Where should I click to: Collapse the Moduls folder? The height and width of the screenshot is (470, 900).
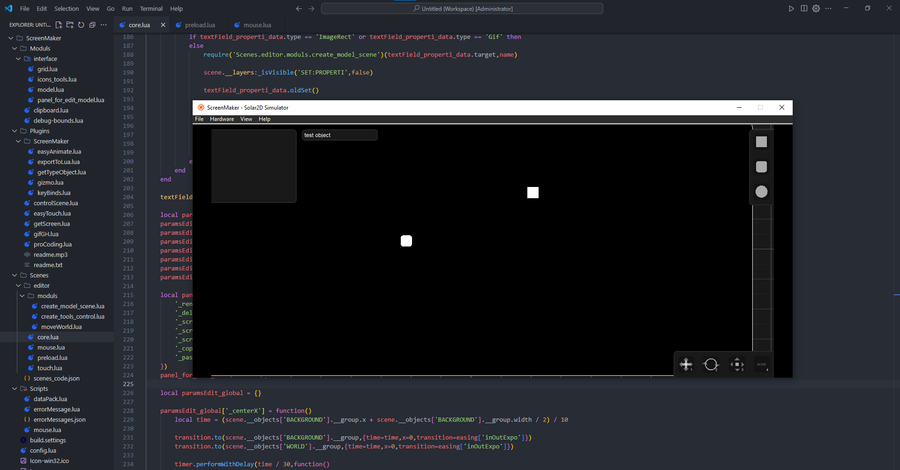coord(15,48)
